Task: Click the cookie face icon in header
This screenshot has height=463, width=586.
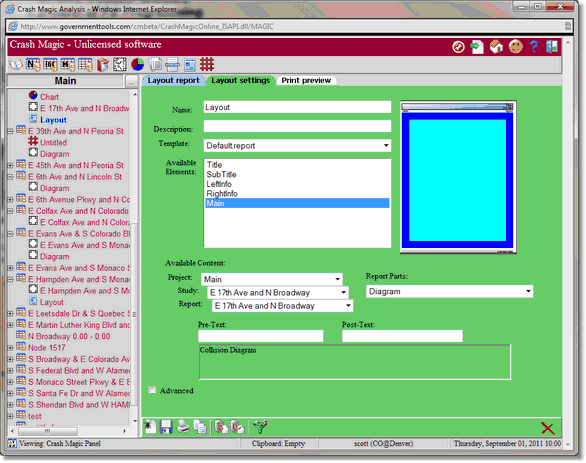Action: (516, 47)
